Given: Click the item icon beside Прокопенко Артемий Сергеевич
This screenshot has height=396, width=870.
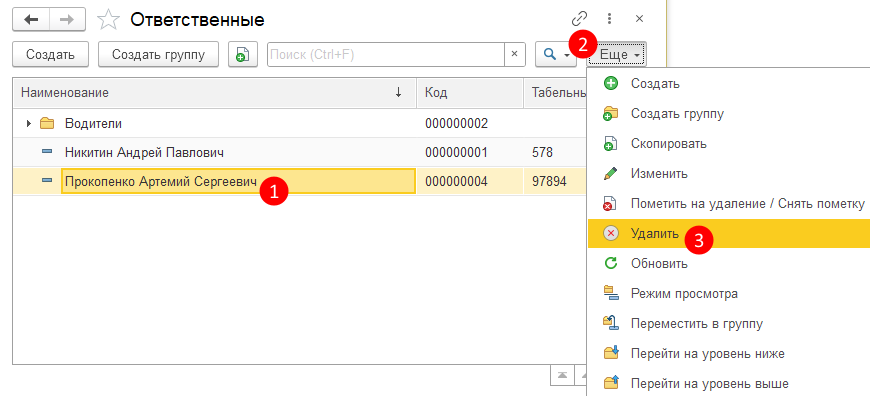Looking at the screenshot, I should [47, 181].
